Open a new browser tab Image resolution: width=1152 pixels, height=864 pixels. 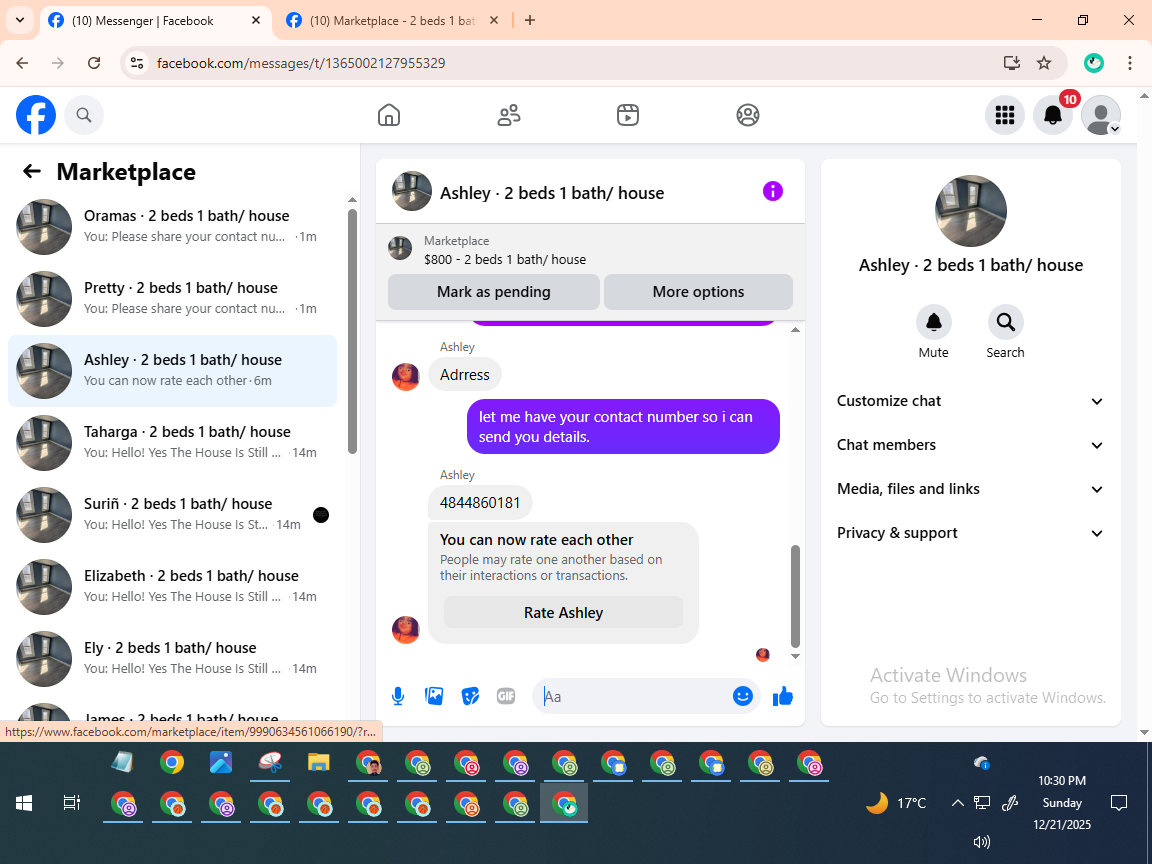(x=530, y=21)
